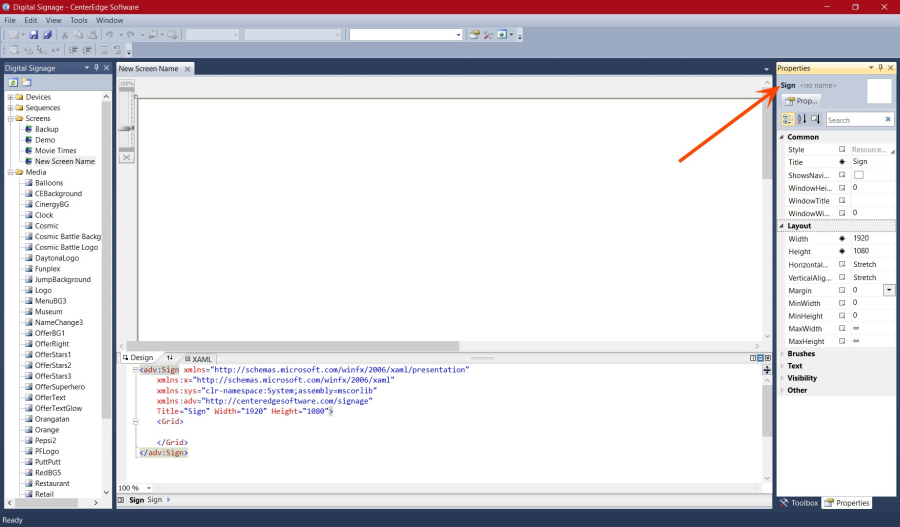
Task: Pin the Digital Signage panel
Action: click(96, 68)
